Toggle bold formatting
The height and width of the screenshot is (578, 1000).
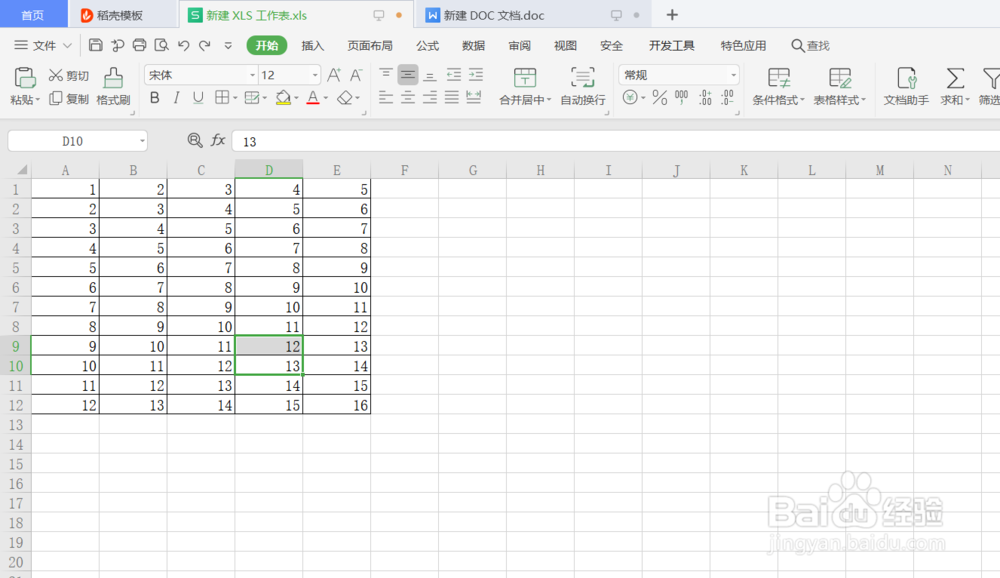[154, 99]
